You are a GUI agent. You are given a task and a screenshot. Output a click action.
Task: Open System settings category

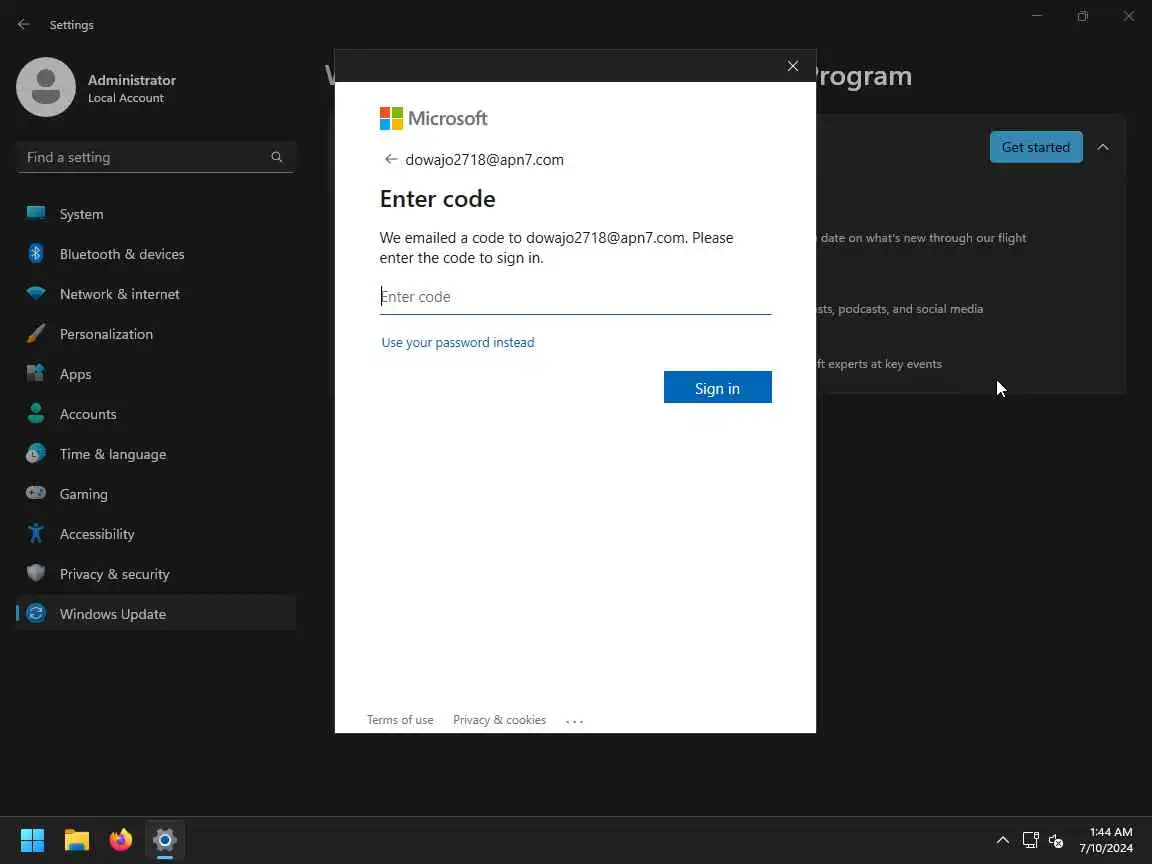(x=155, y=214)
